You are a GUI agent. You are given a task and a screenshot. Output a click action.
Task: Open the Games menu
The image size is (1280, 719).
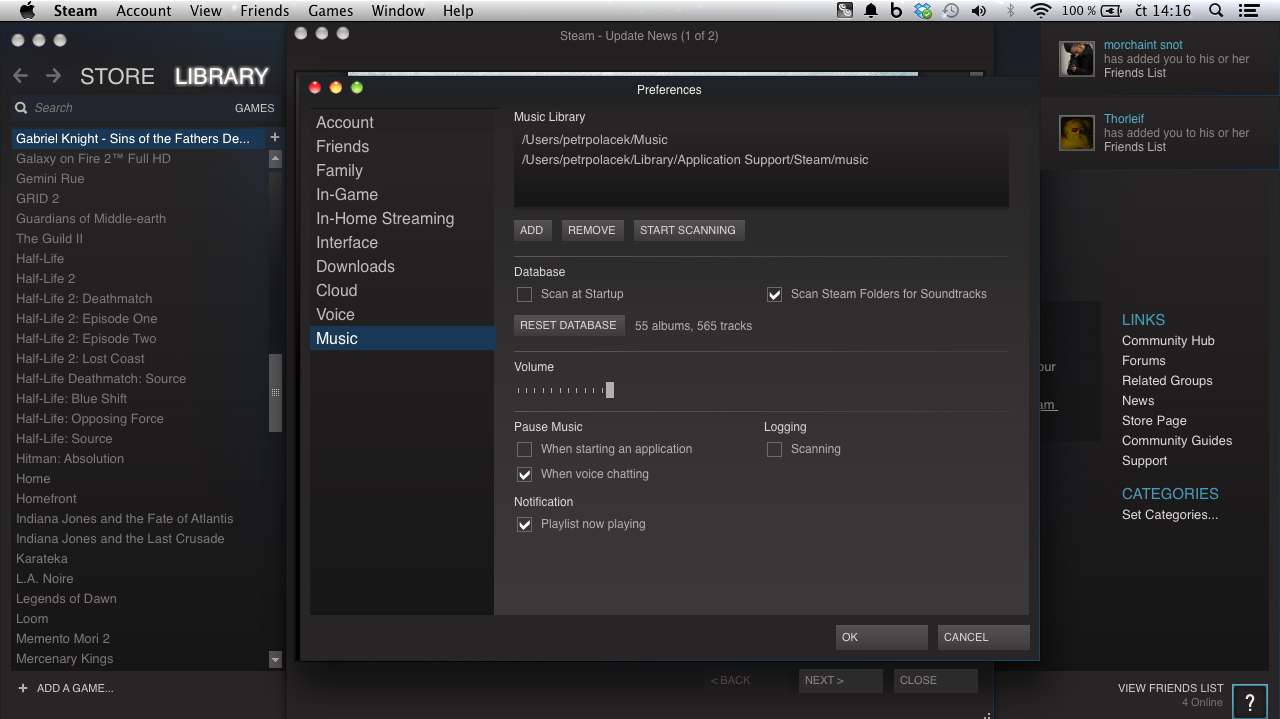click(330, 11)
